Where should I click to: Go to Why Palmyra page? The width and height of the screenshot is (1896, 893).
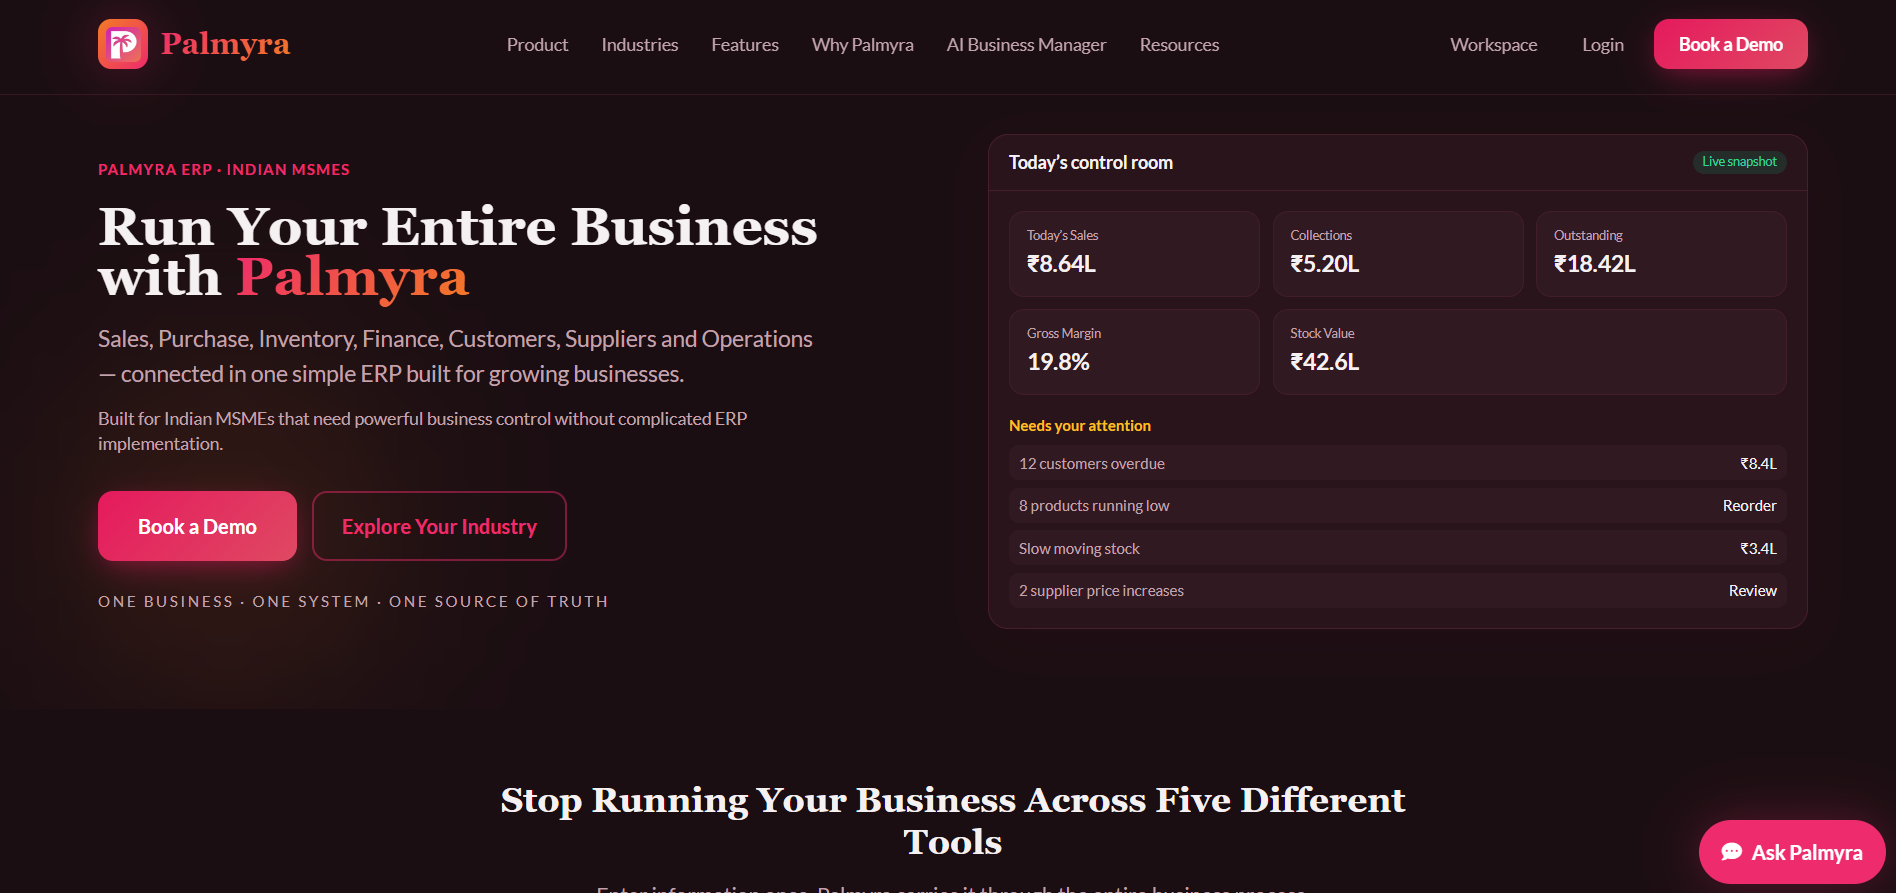[x=863, y=45]
